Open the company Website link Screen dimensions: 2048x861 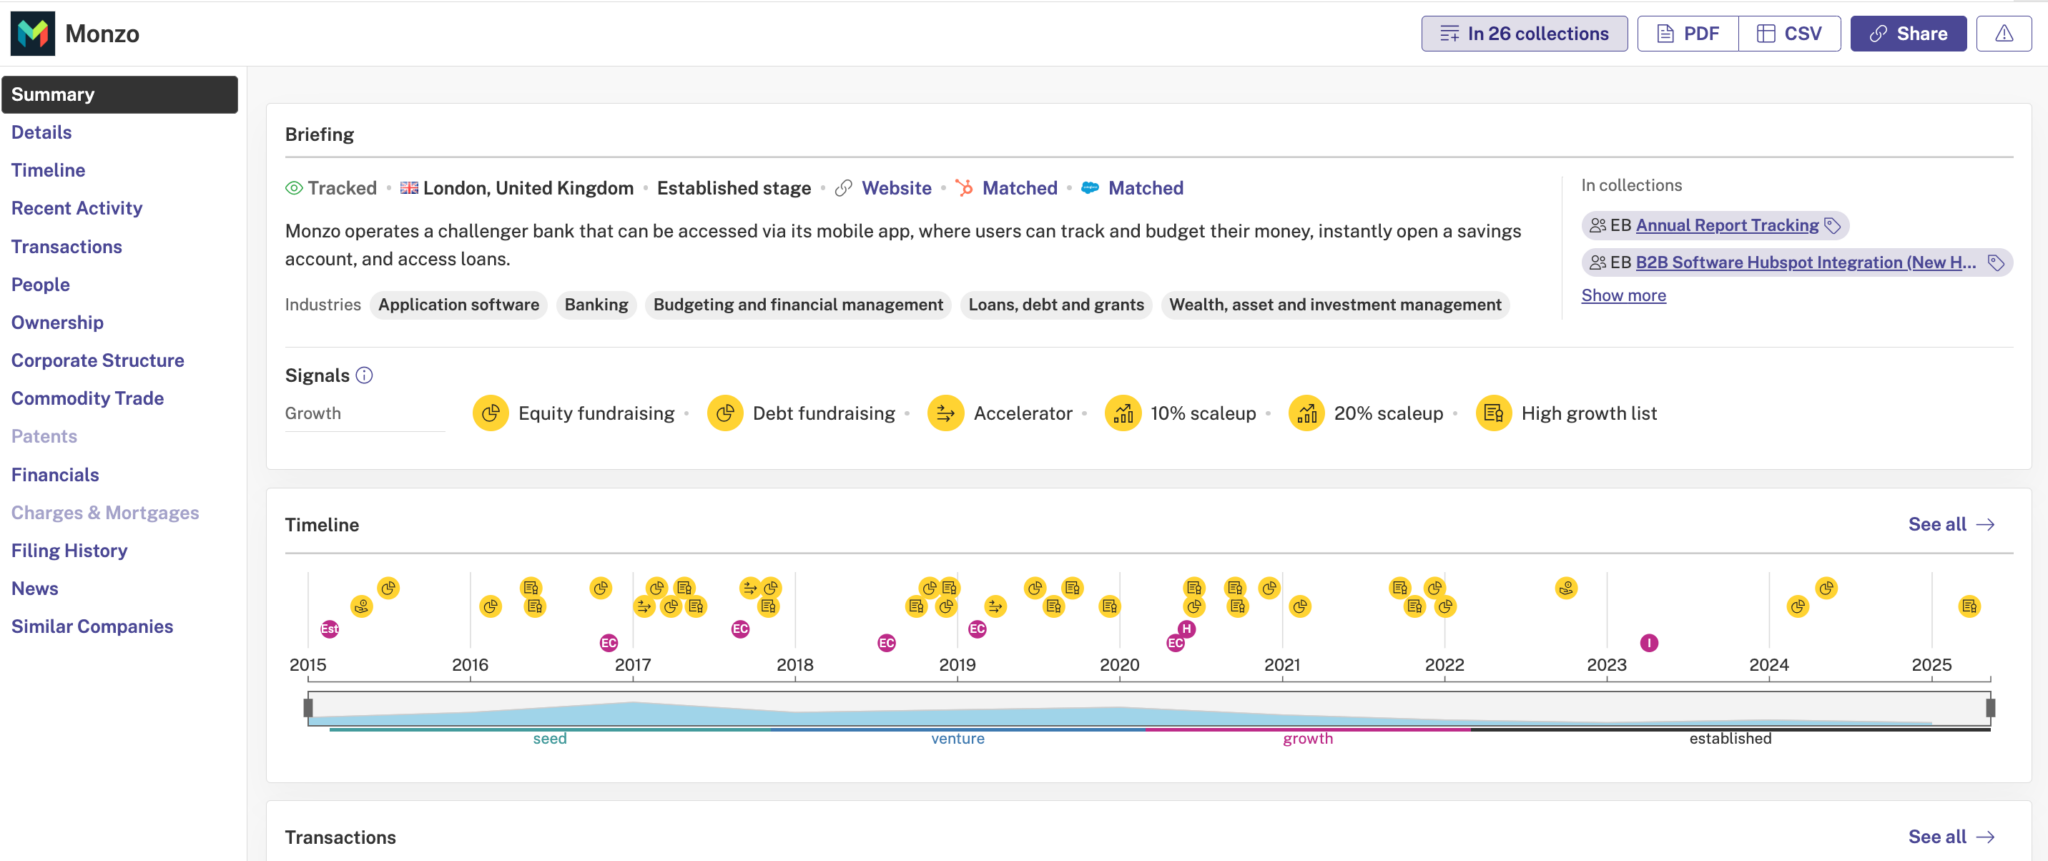click(896, 188)
